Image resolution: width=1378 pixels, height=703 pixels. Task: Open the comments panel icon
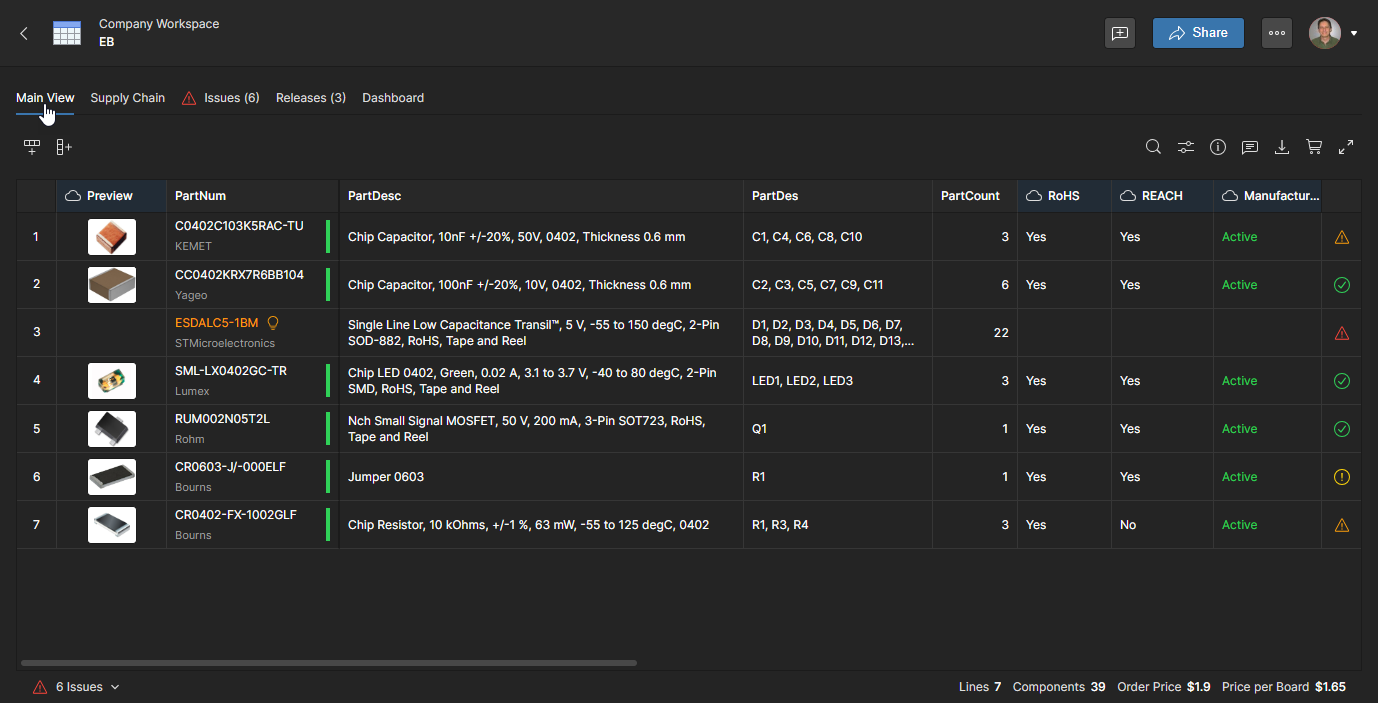pyautogui.click(x=1249, y=147)
